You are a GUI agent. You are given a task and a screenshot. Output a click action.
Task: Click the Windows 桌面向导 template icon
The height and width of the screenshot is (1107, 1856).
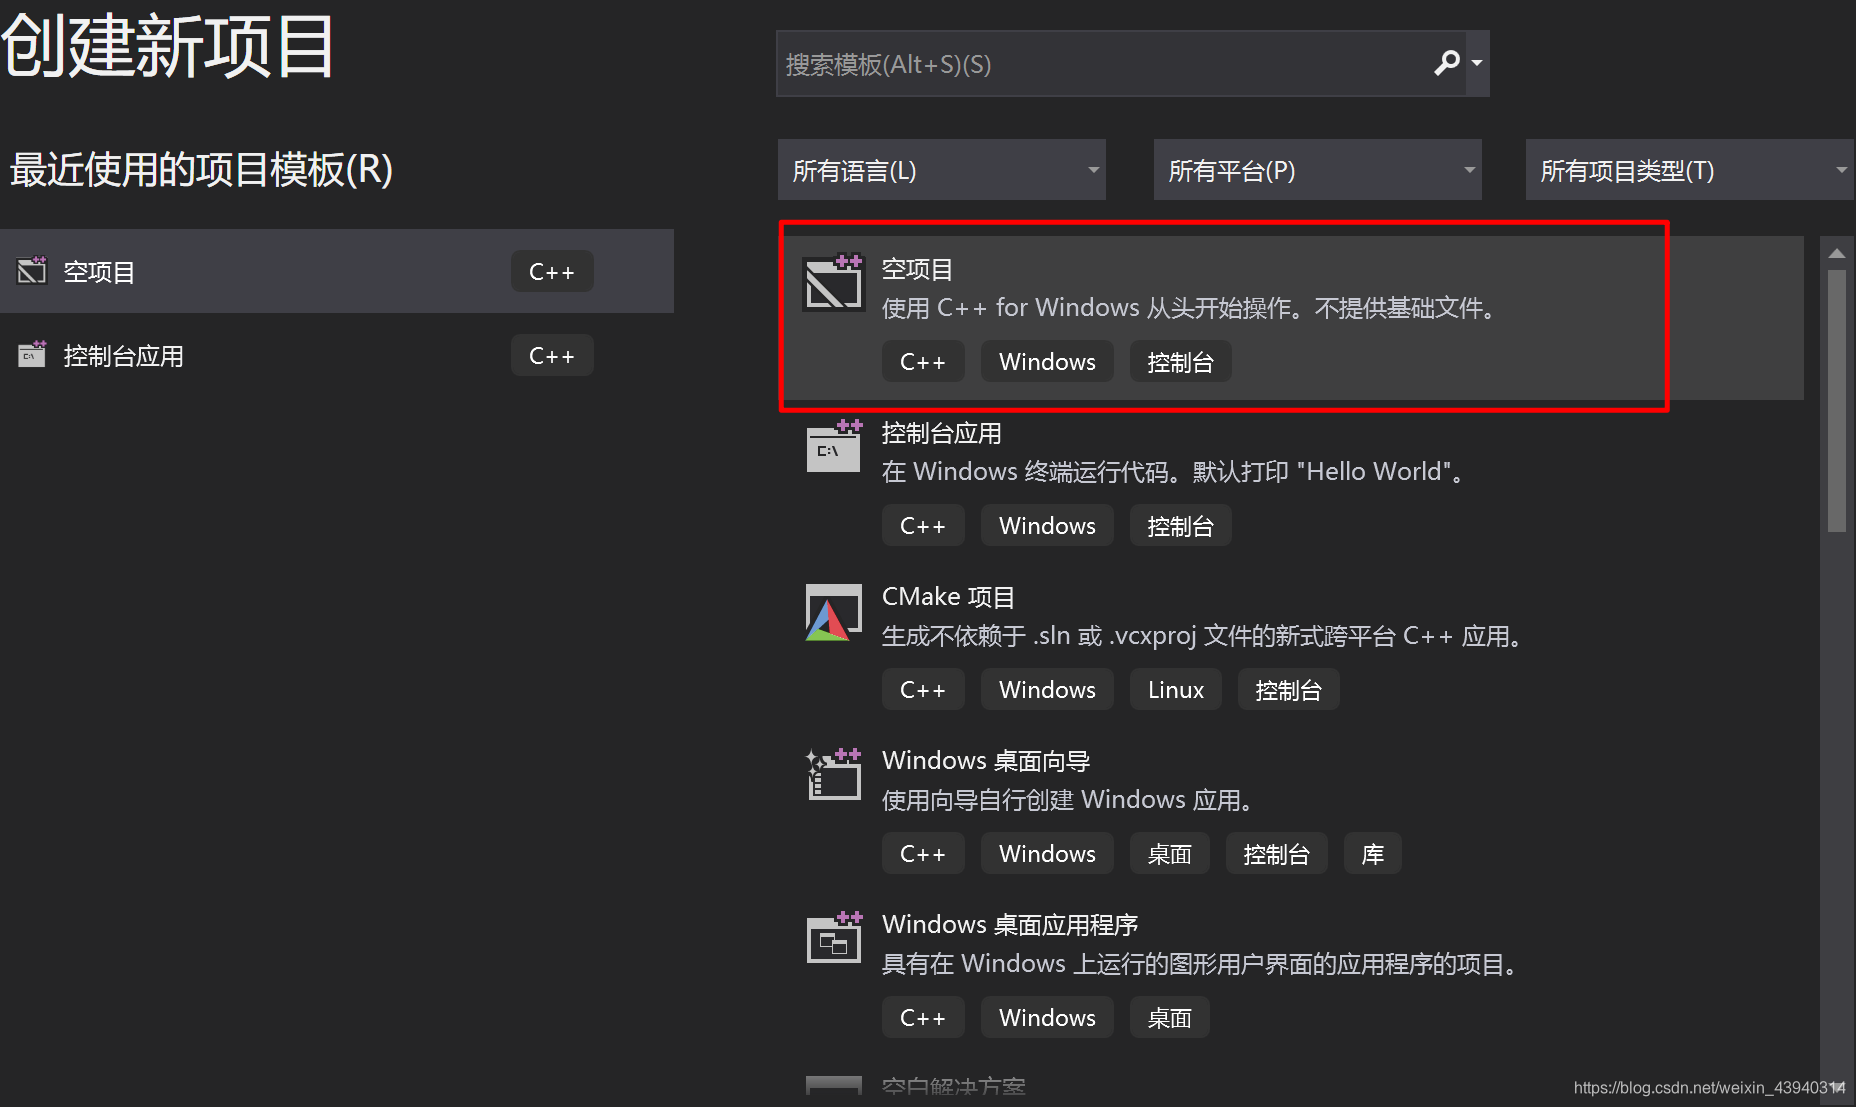(x=834, y=774)
